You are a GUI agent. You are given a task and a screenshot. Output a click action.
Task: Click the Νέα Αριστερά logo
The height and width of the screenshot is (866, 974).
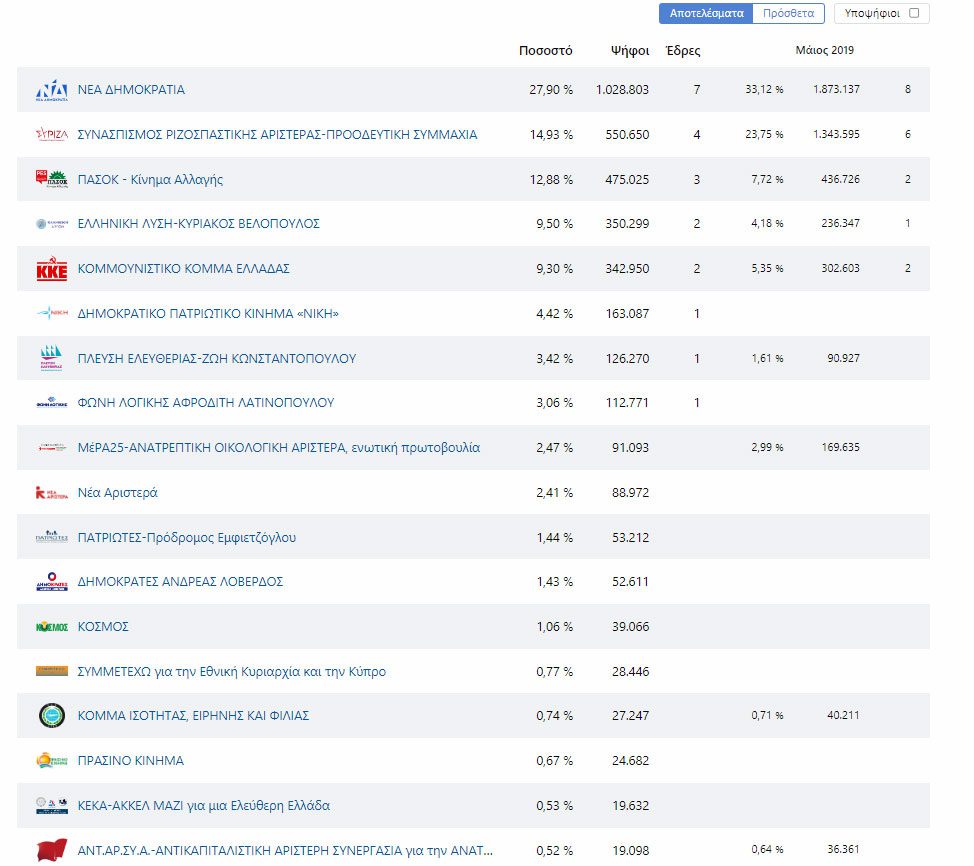coord(52,493)
